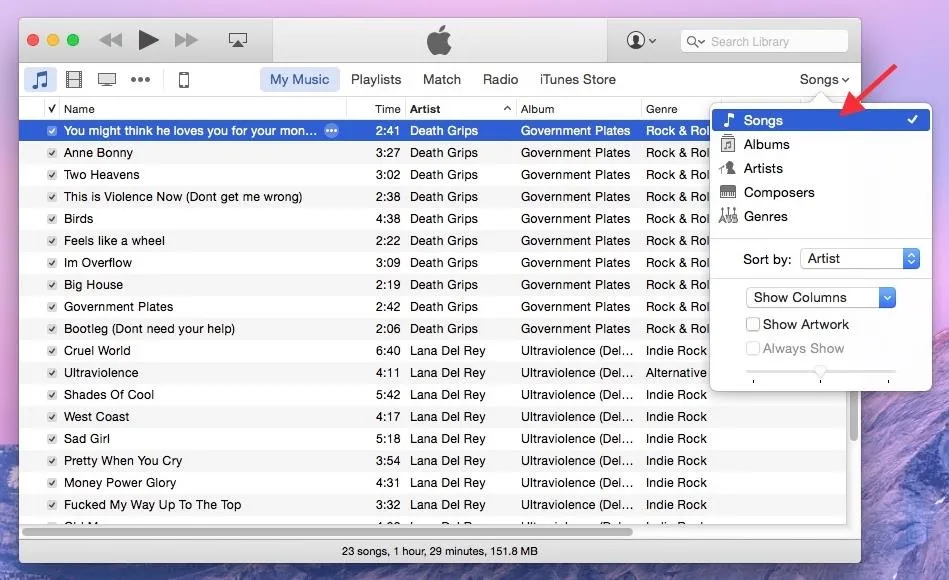
Task: Toggle the checkmark column header
Action: 52,109
